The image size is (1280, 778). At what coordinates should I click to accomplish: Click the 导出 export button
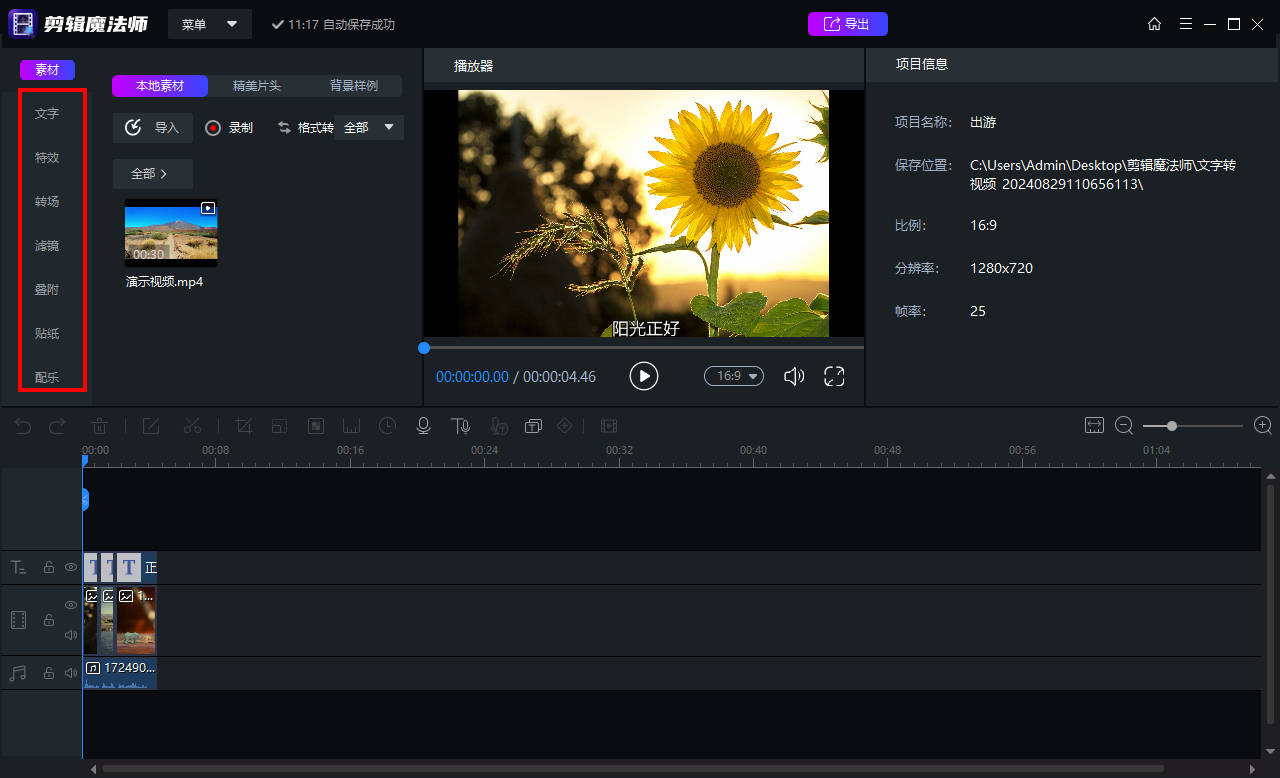click(847, 24)
